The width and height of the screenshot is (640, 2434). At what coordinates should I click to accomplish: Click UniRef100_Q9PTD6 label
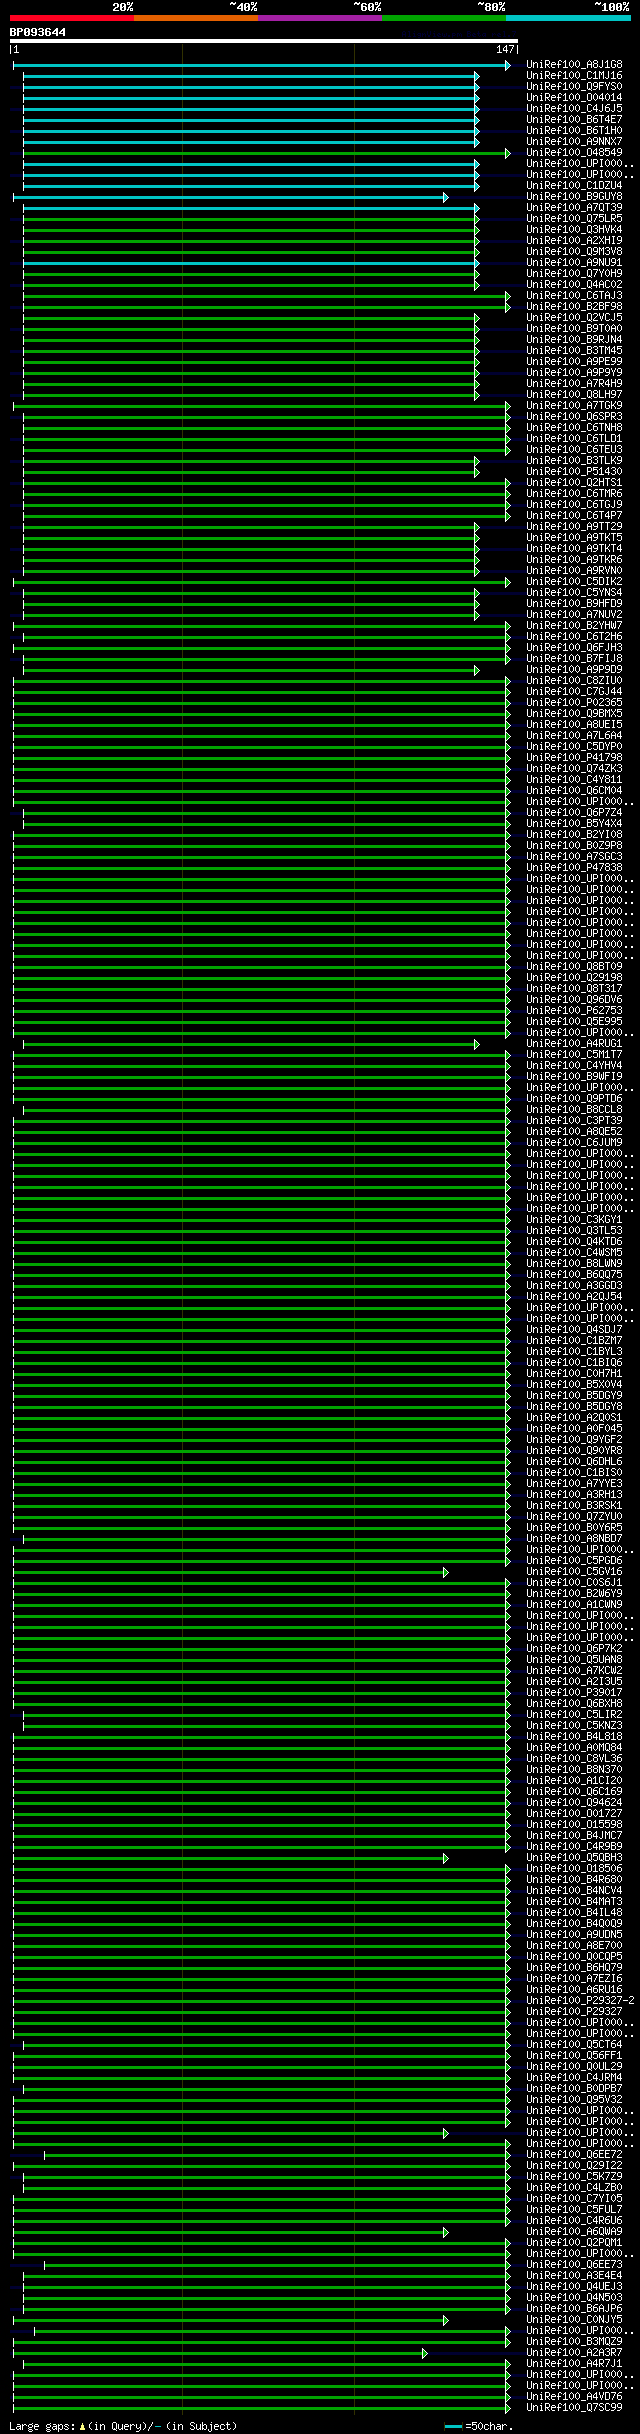(574, 1099)
